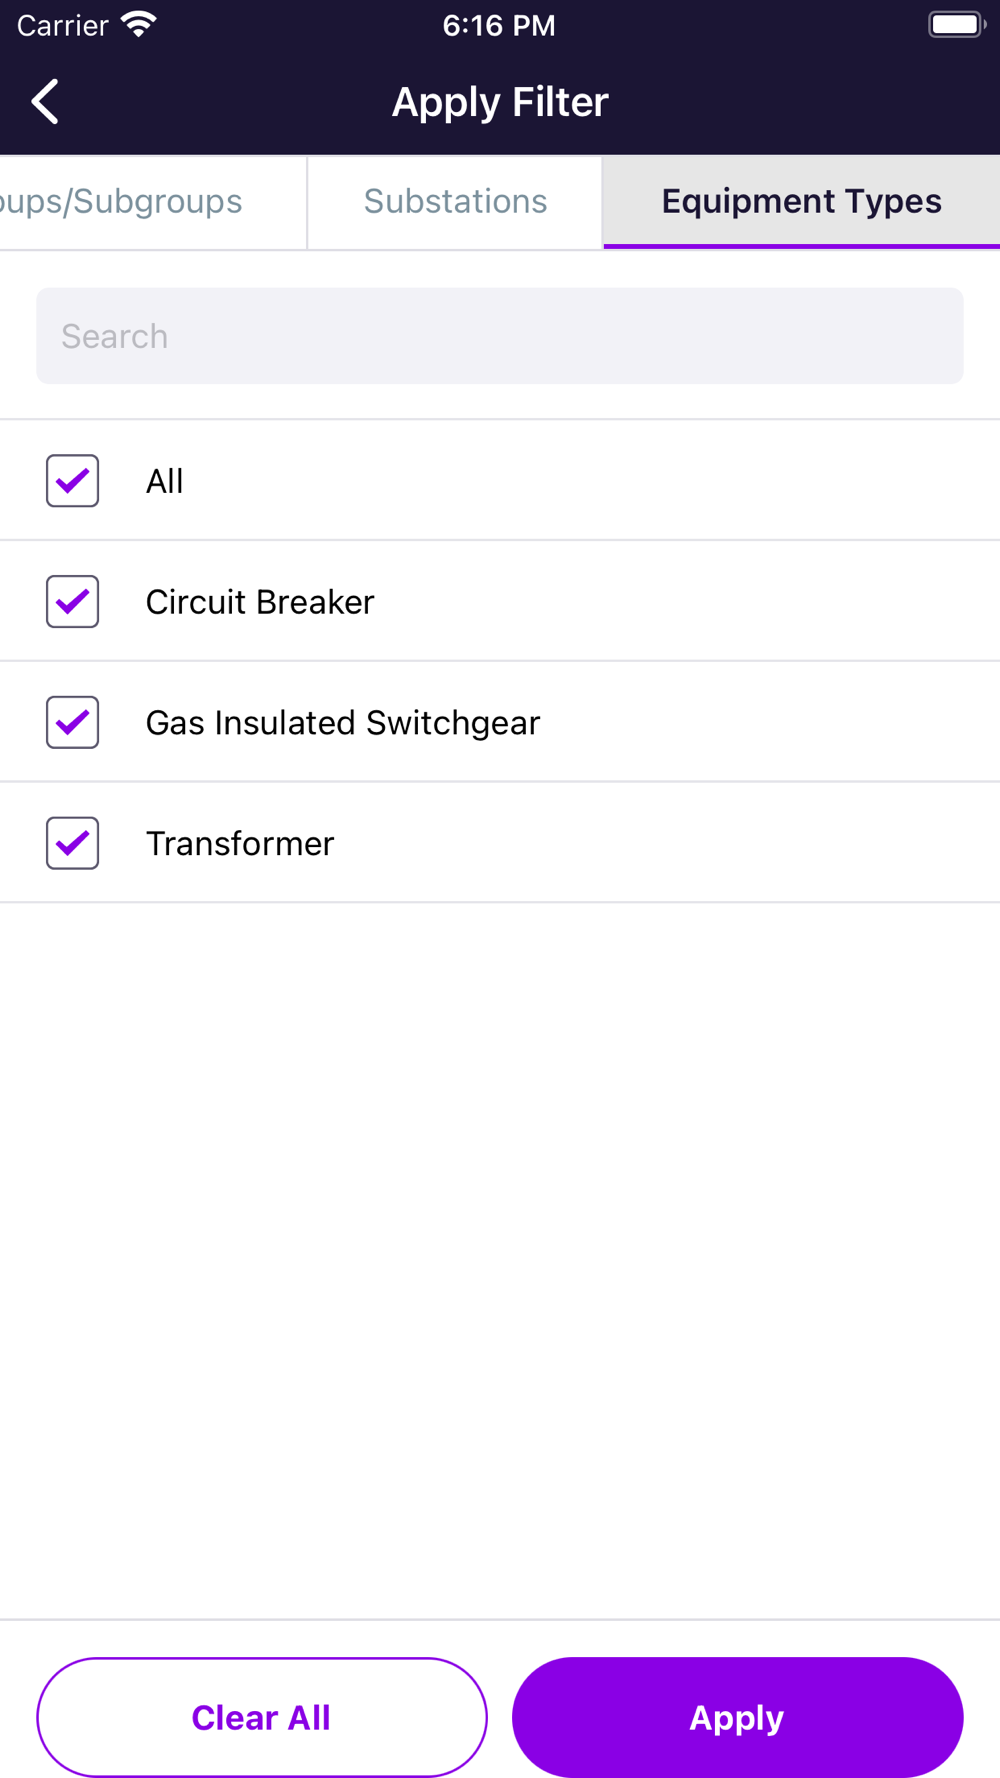Tap the battery indicator icon

coord(956,25)
